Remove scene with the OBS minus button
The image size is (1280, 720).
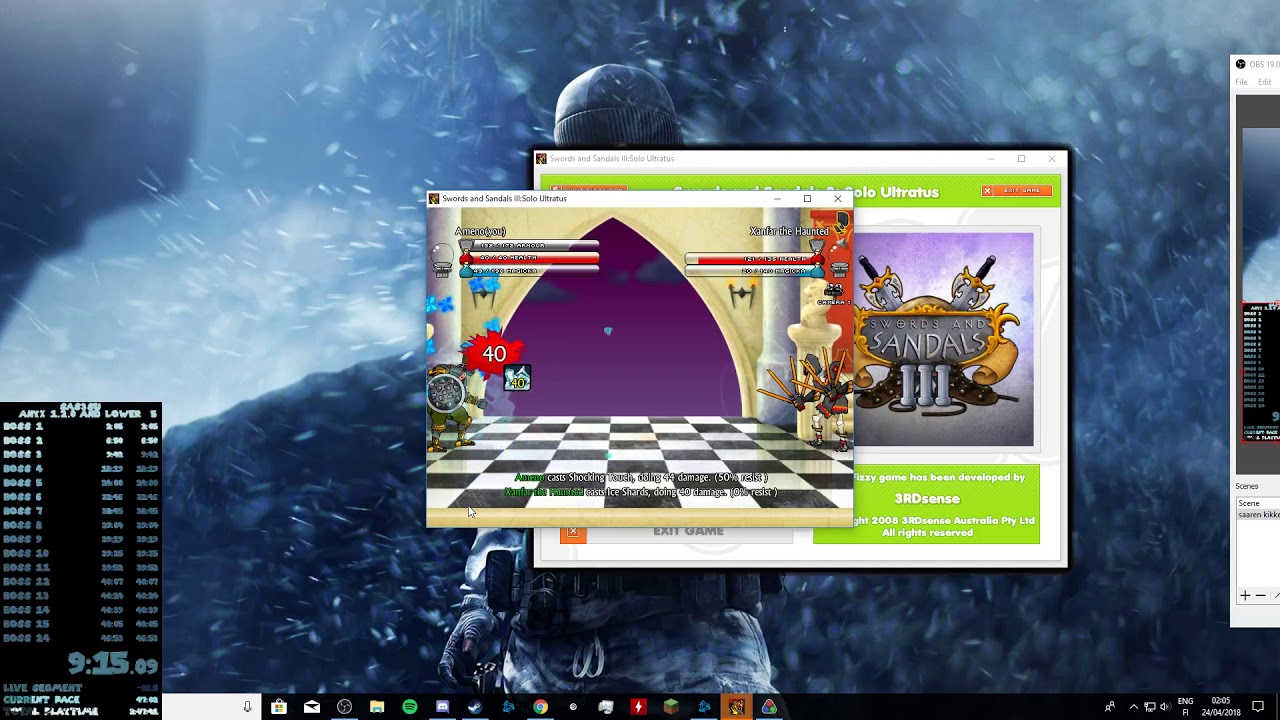(1260, 595)
